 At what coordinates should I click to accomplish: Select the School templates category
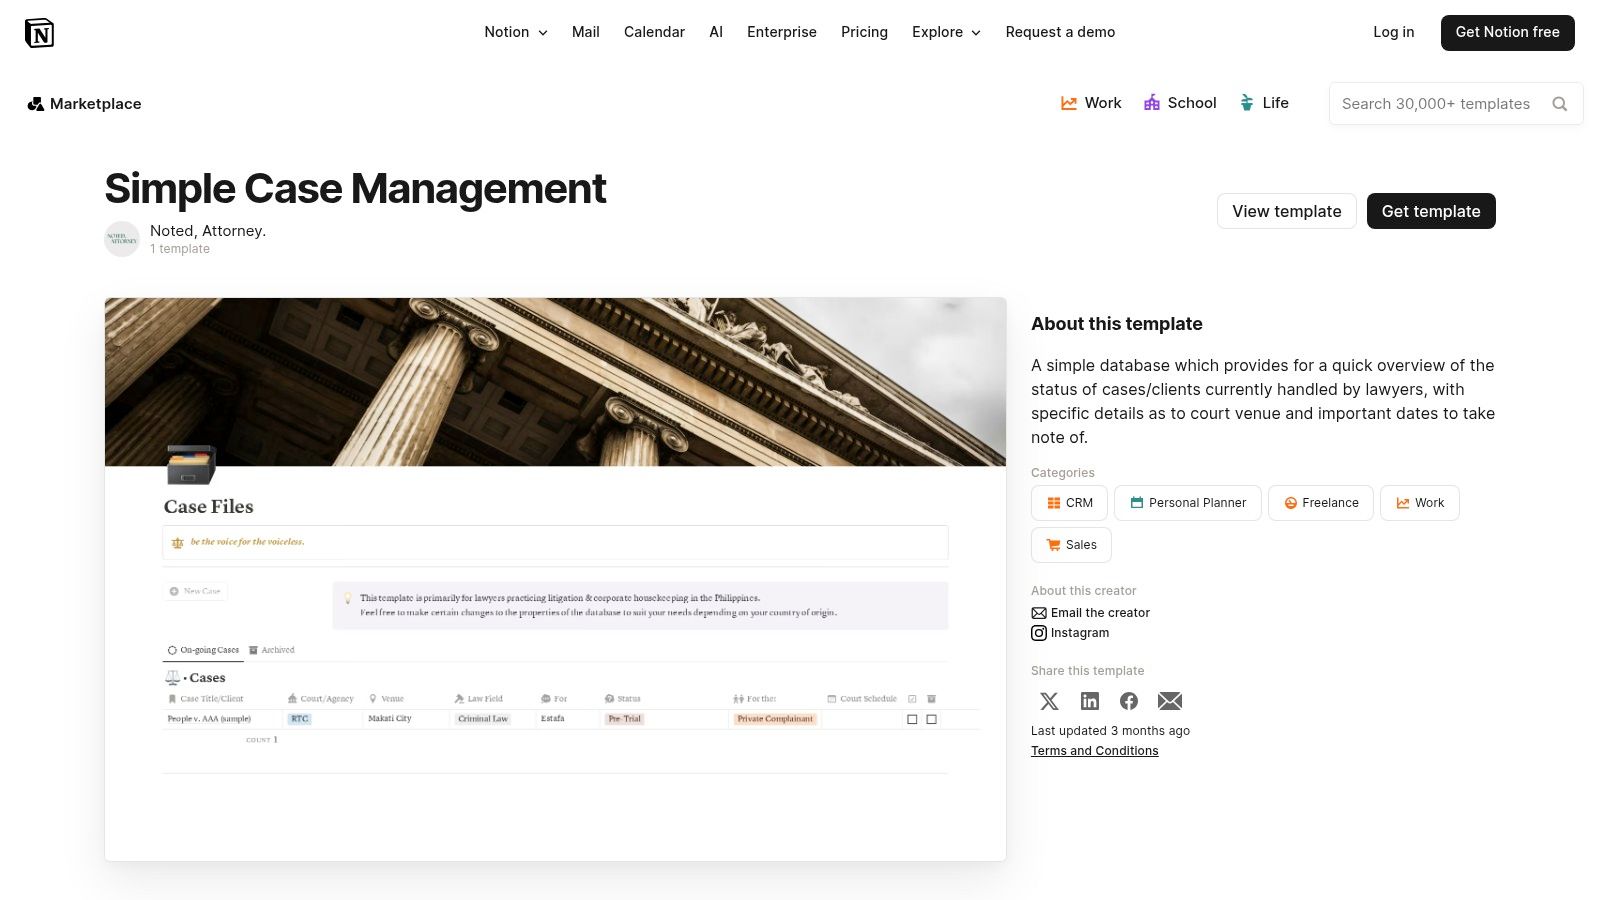click(1180, 103)
